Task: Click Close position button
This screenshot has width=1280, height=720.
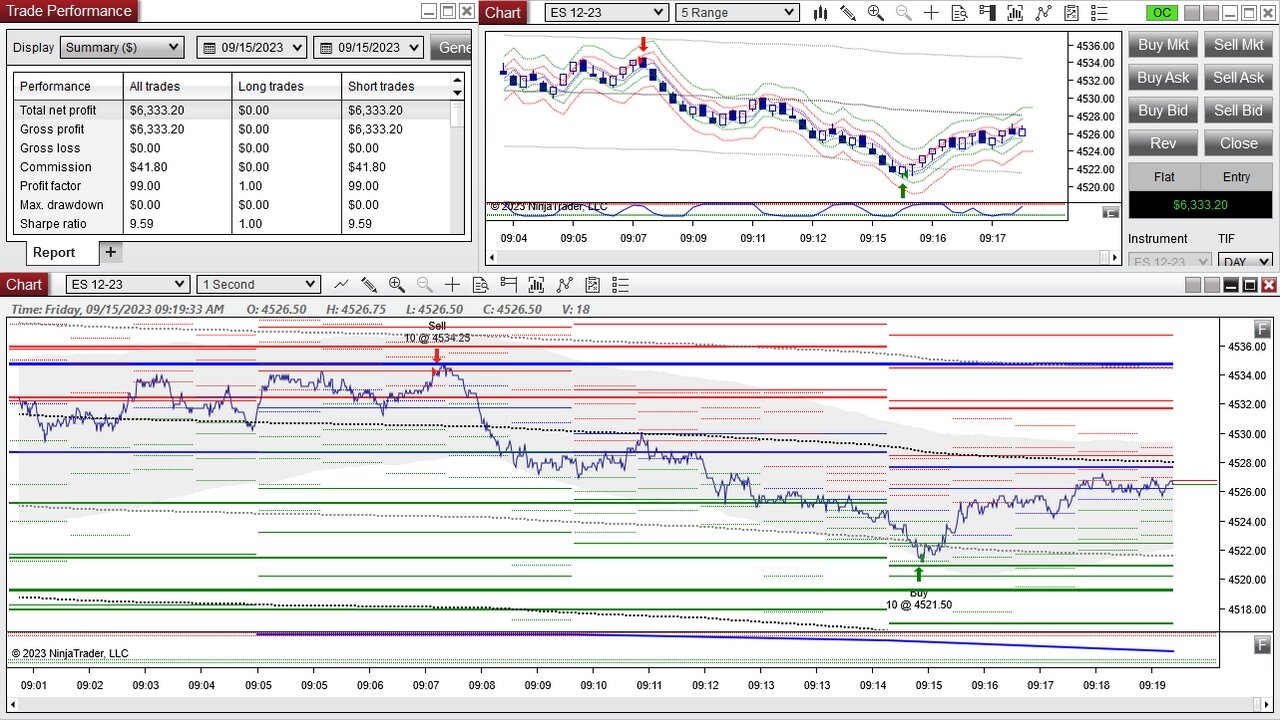Action: 1238,144
